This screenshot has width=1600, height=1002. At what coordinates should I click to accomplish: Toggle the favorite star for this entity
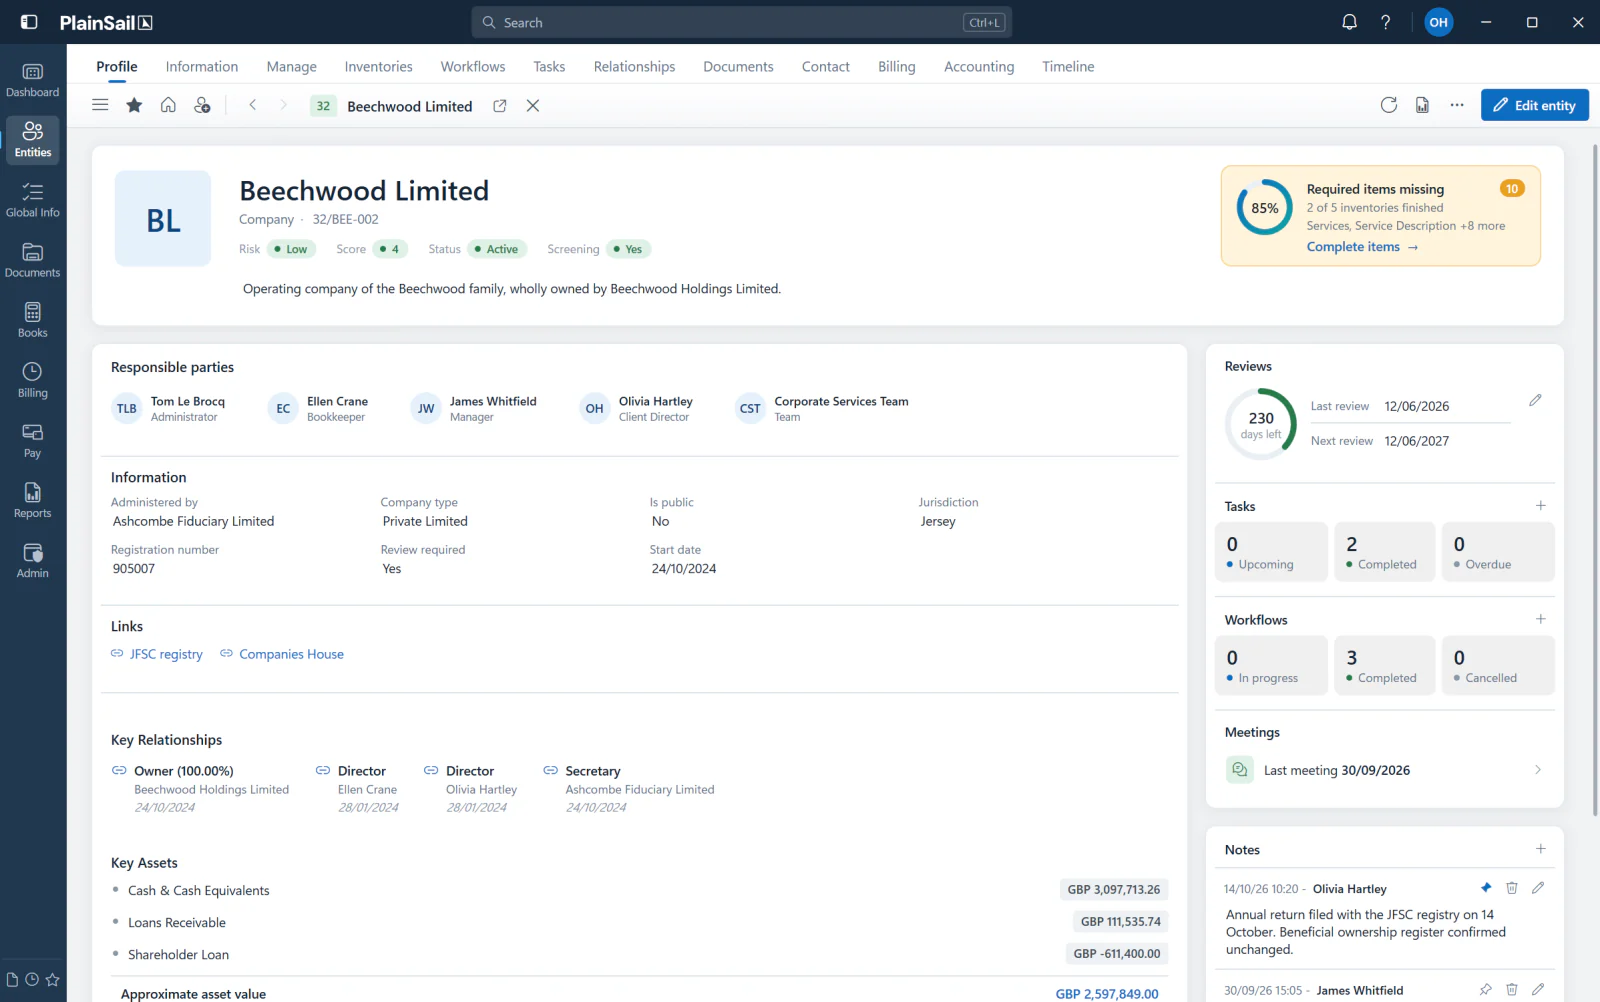134,105
